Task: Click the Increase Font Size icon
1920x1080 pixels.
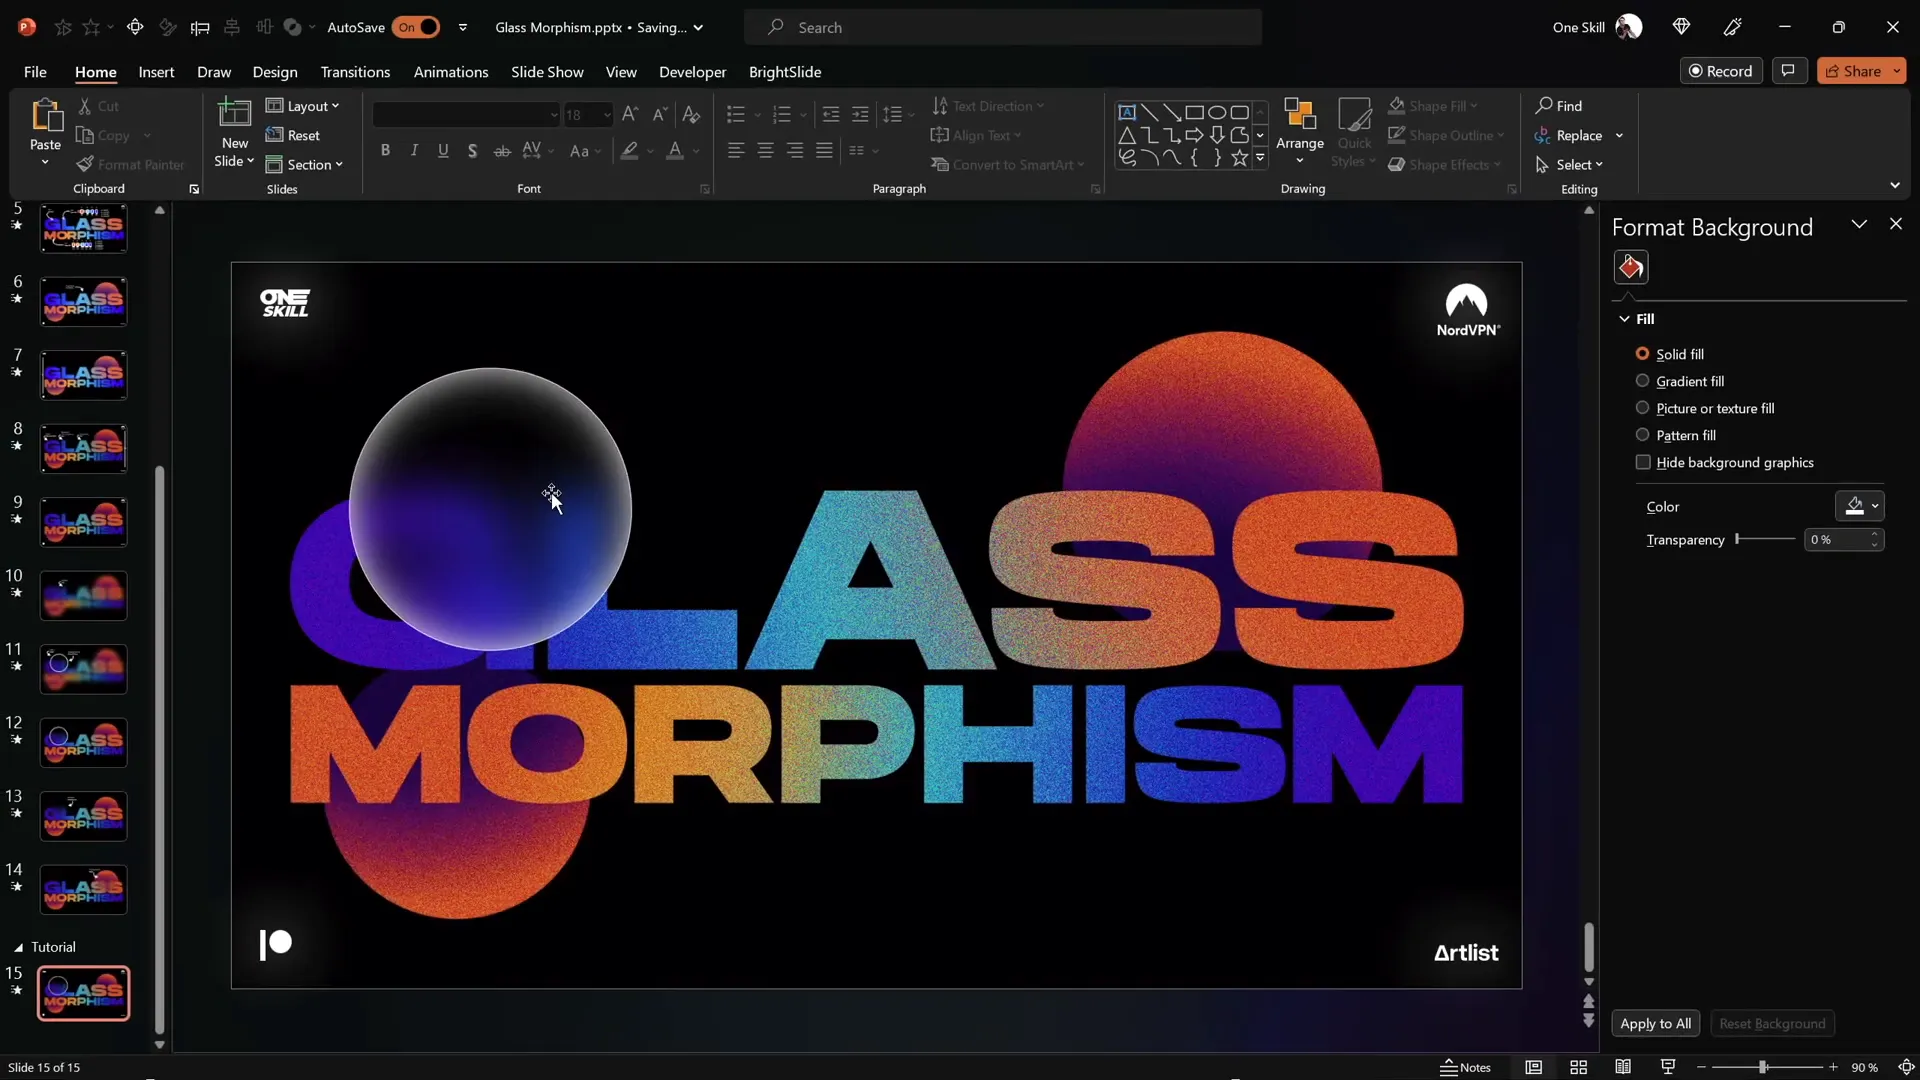Action: [x=629, y=114]
